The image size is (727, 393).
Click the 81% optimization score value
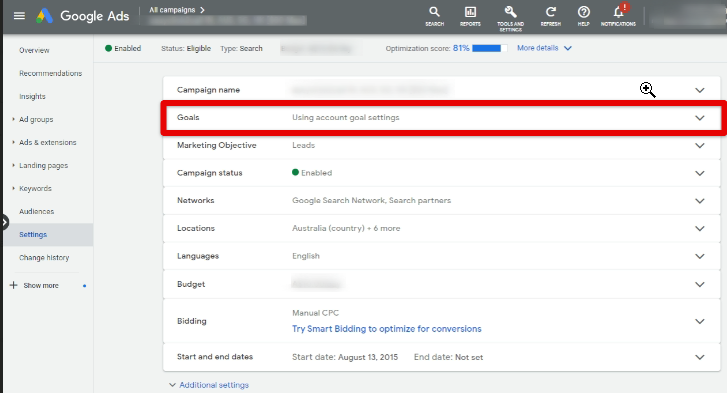pyautogui.click(x=461, y=48)
